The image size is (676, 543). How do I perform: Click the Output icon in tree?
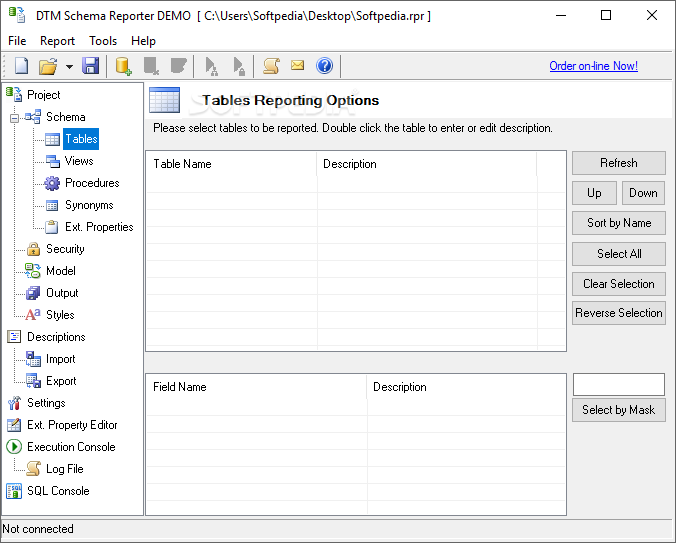(x=33, y=293)
